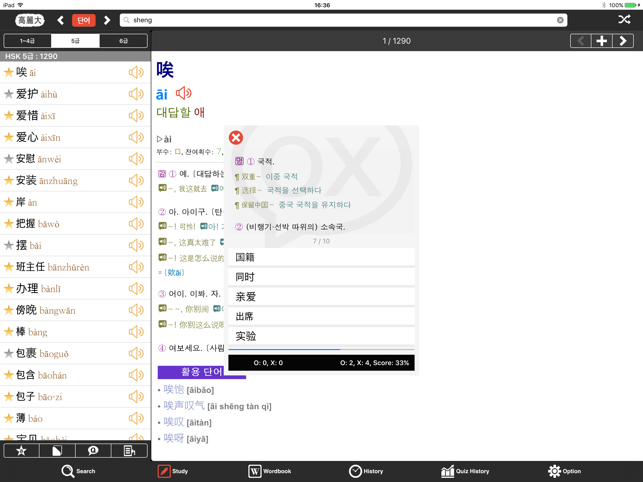
Task: Toggle the favorite star for 摆 bǎi
Action: [9, 246]
